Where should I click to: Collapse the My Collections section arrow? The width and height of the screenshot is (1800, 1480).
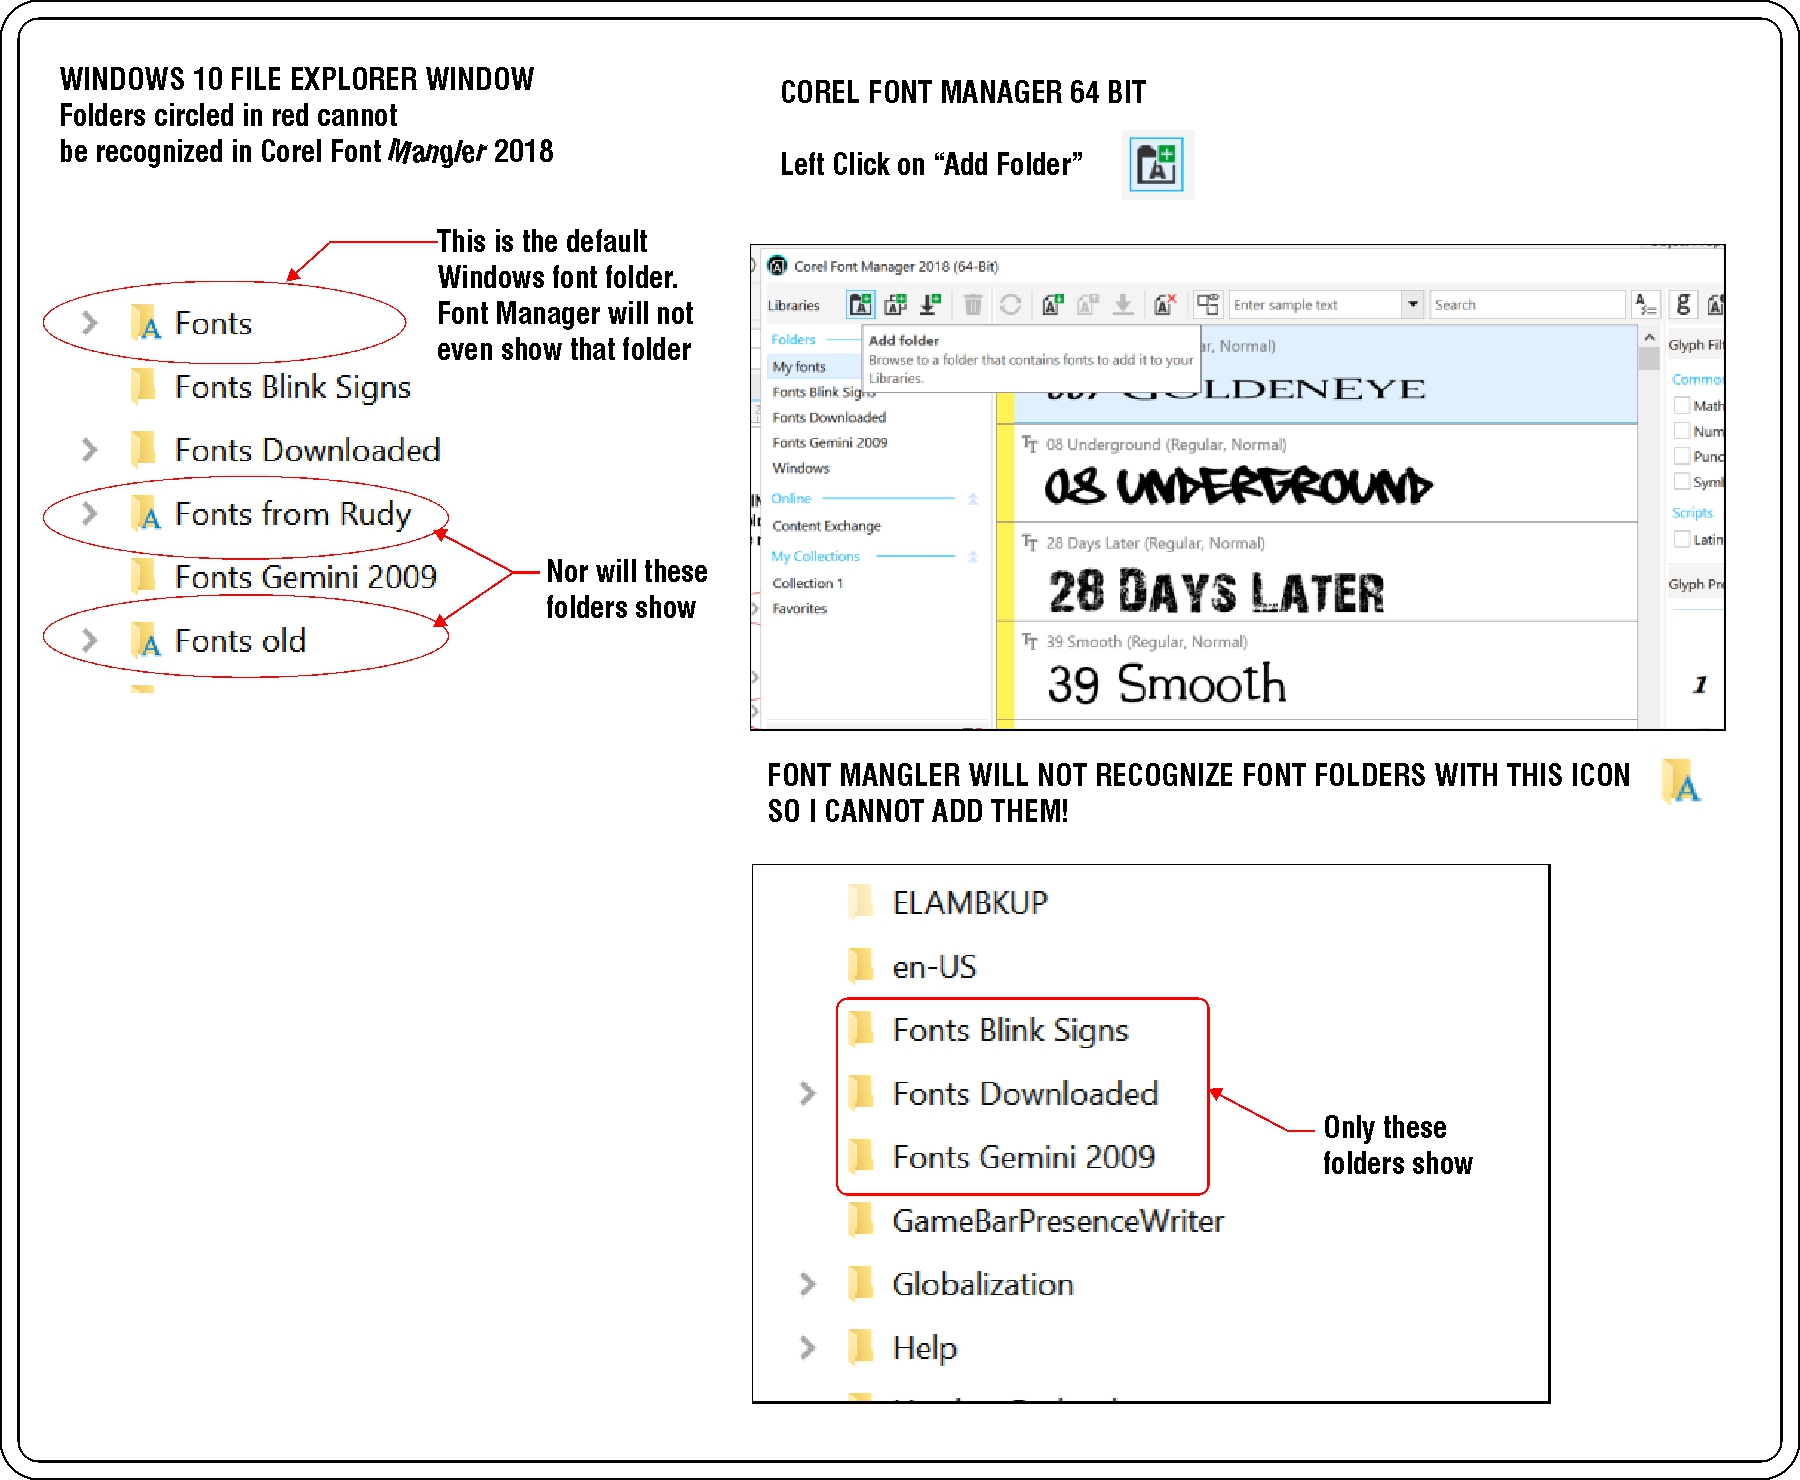click(973, 556)
